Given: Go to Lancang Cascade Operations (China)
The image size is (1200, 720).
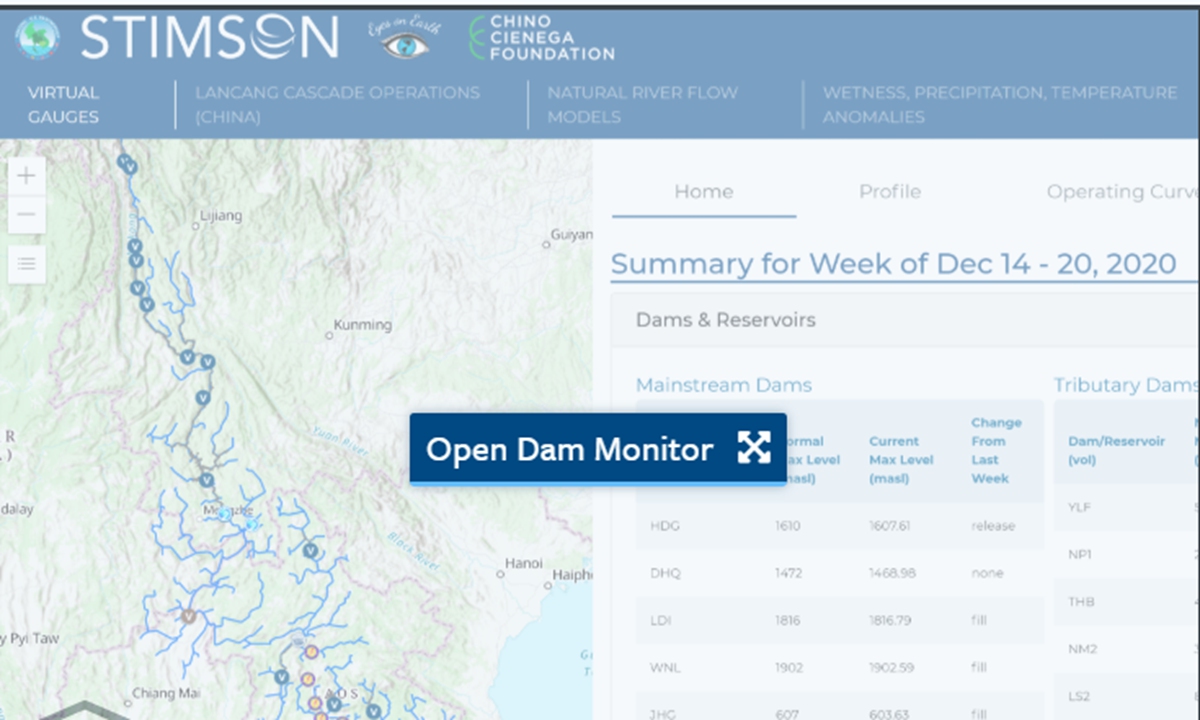Looking at the screenshot, I should [x=337, y=104].
